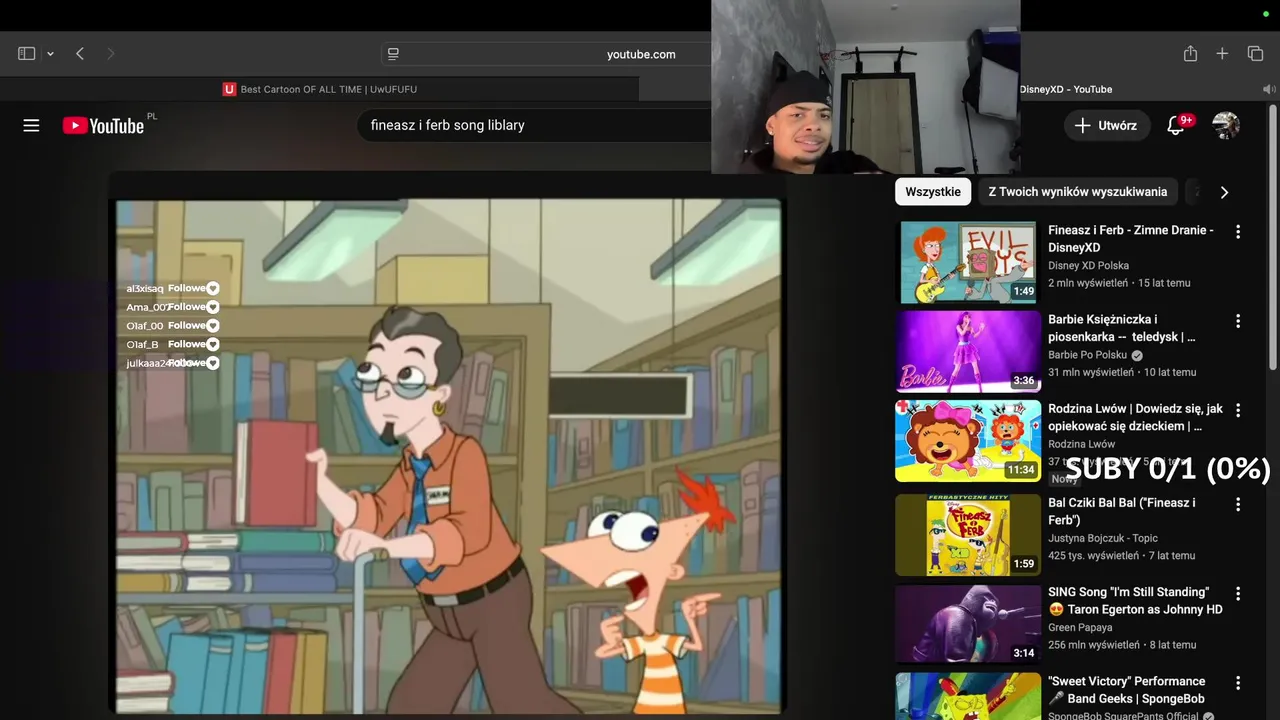1280x720 pixels.
Task: Click the Phineas and Ferb video player
Action: pyautogui.click(x=449, y=456)
